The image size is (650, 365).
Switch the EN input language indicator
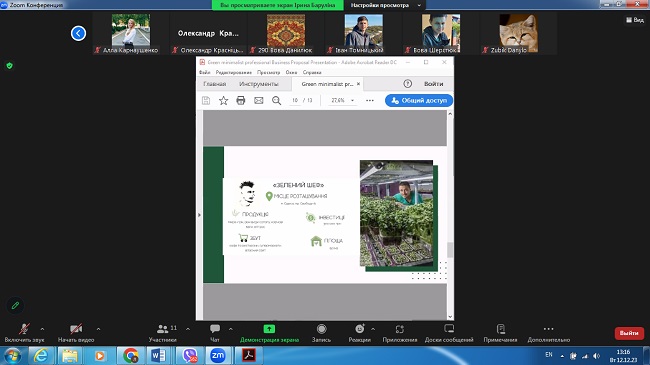[x=549, y=355]
